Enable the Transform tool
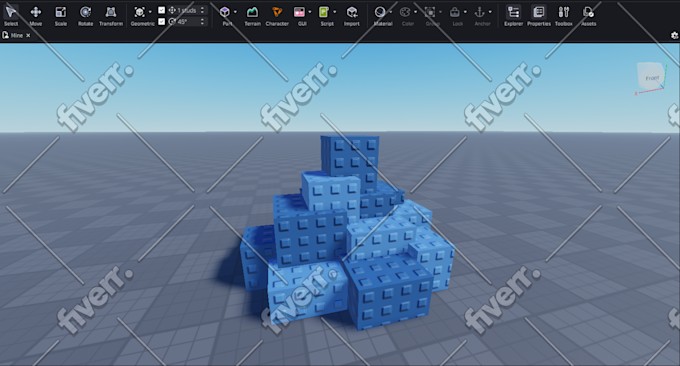 pos(111,16)
